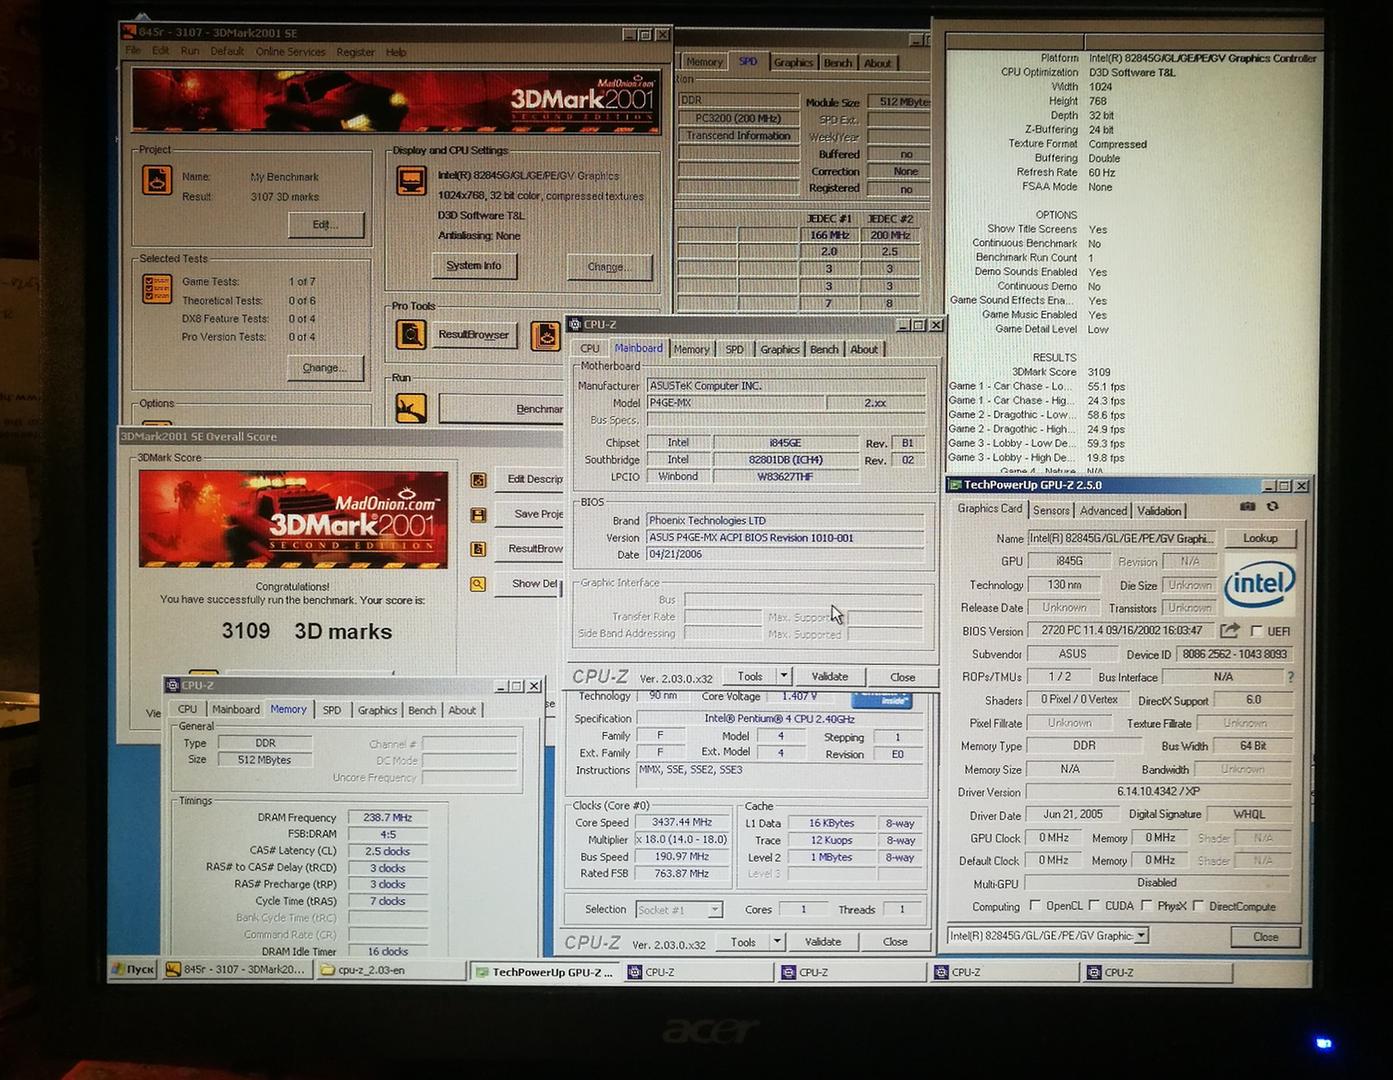Click the Device ID value in GPU-Z
Screen dimensions: 1393x1080
pyautogui.click(x=1234, y=654)
